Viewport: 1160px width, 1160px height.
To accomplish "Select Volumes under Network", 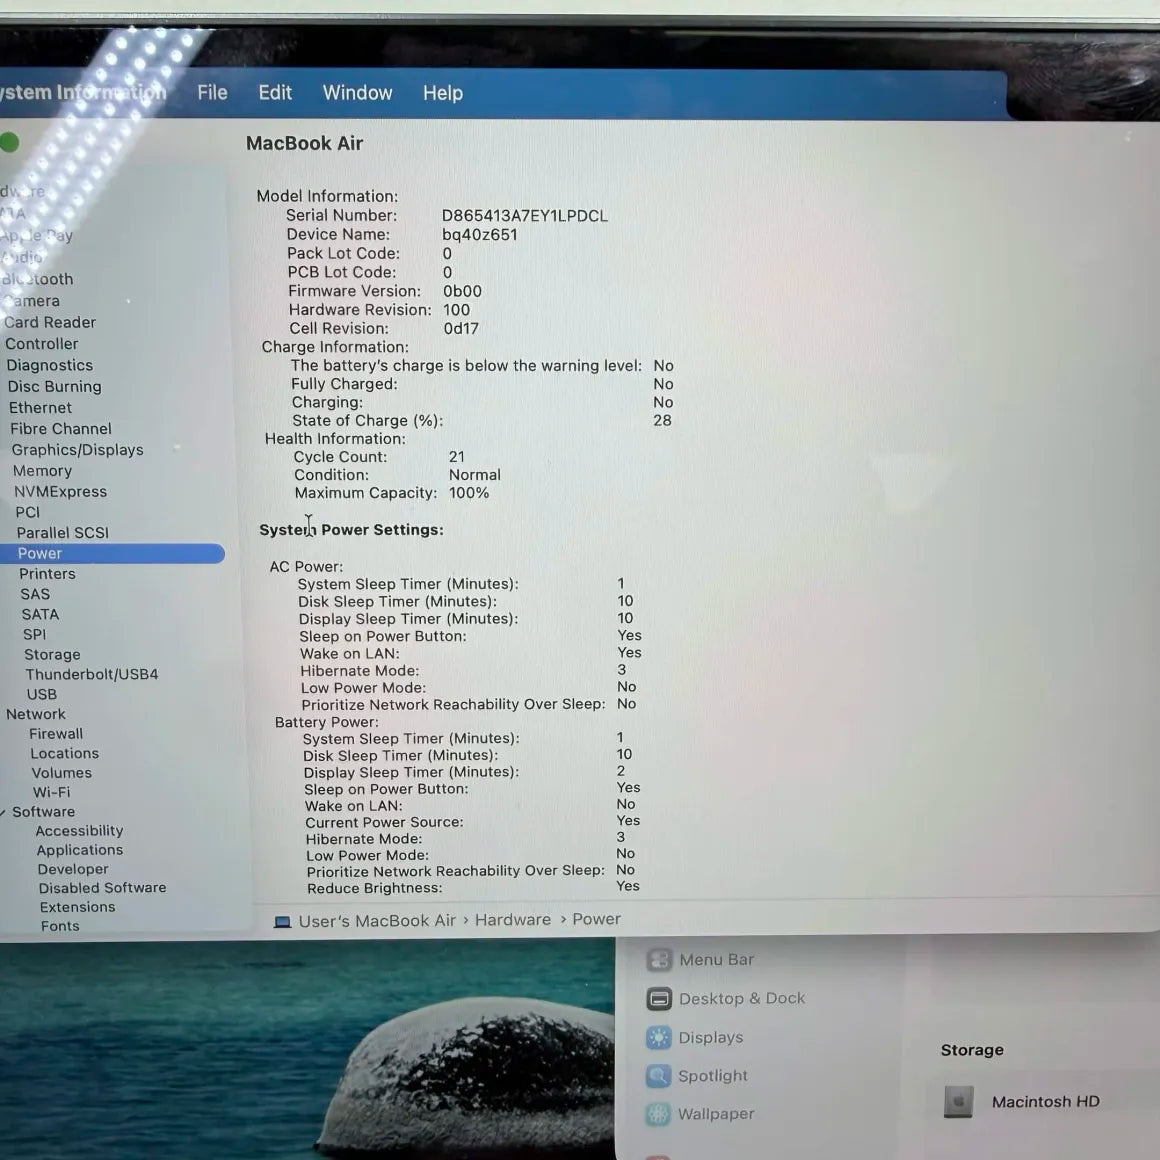I will click(61, 772).
